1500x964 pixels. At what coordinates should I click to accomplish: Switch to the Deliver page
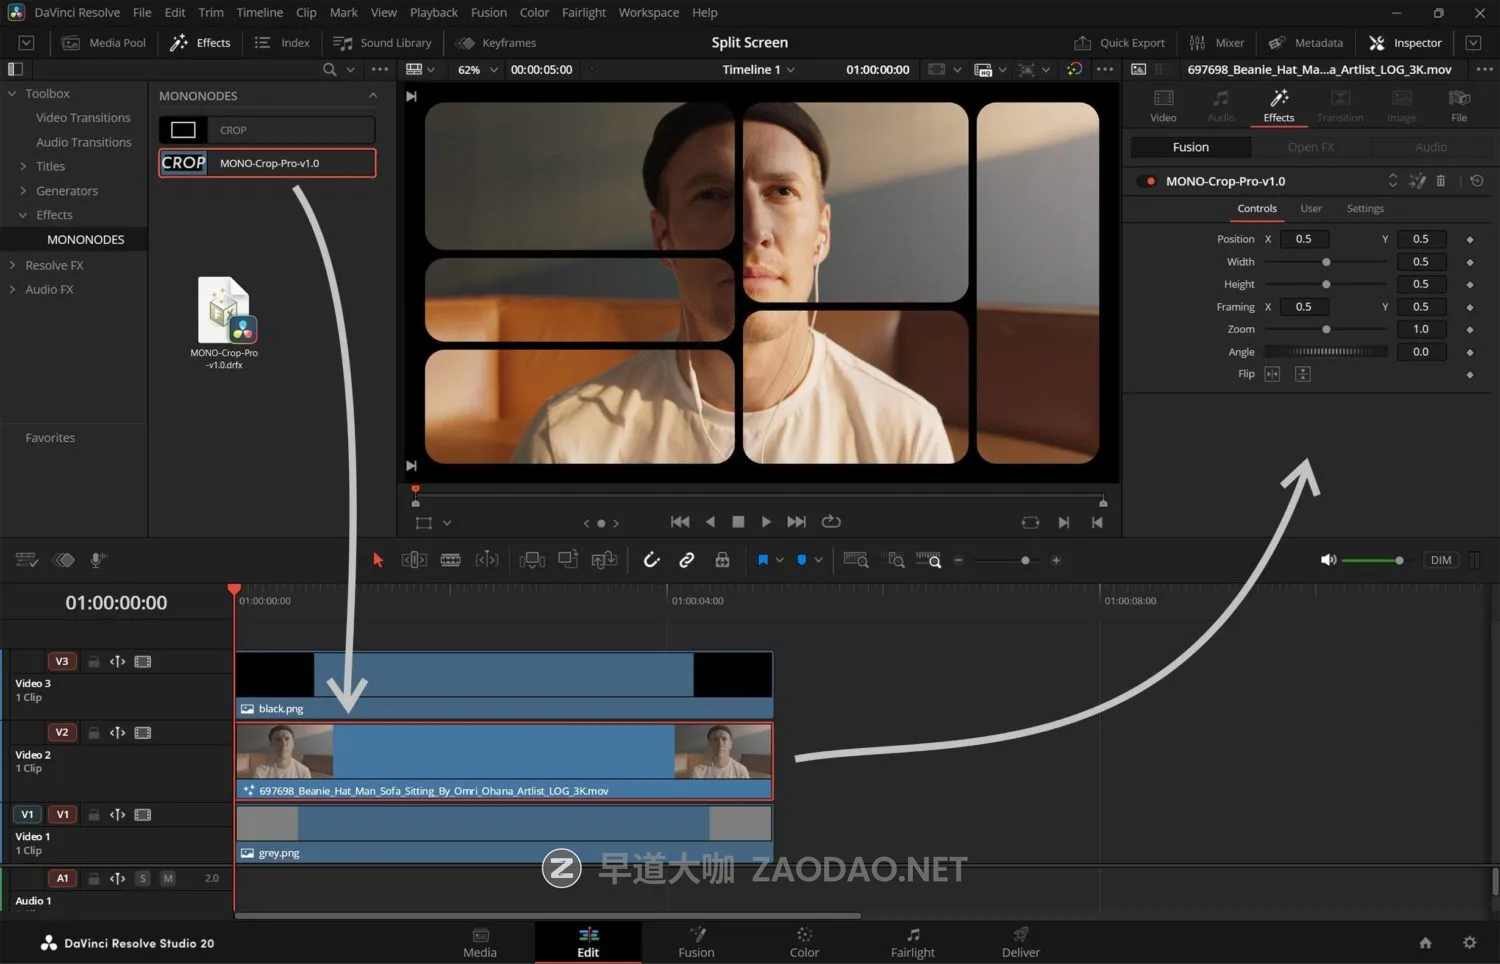[x=1021, y=942]
